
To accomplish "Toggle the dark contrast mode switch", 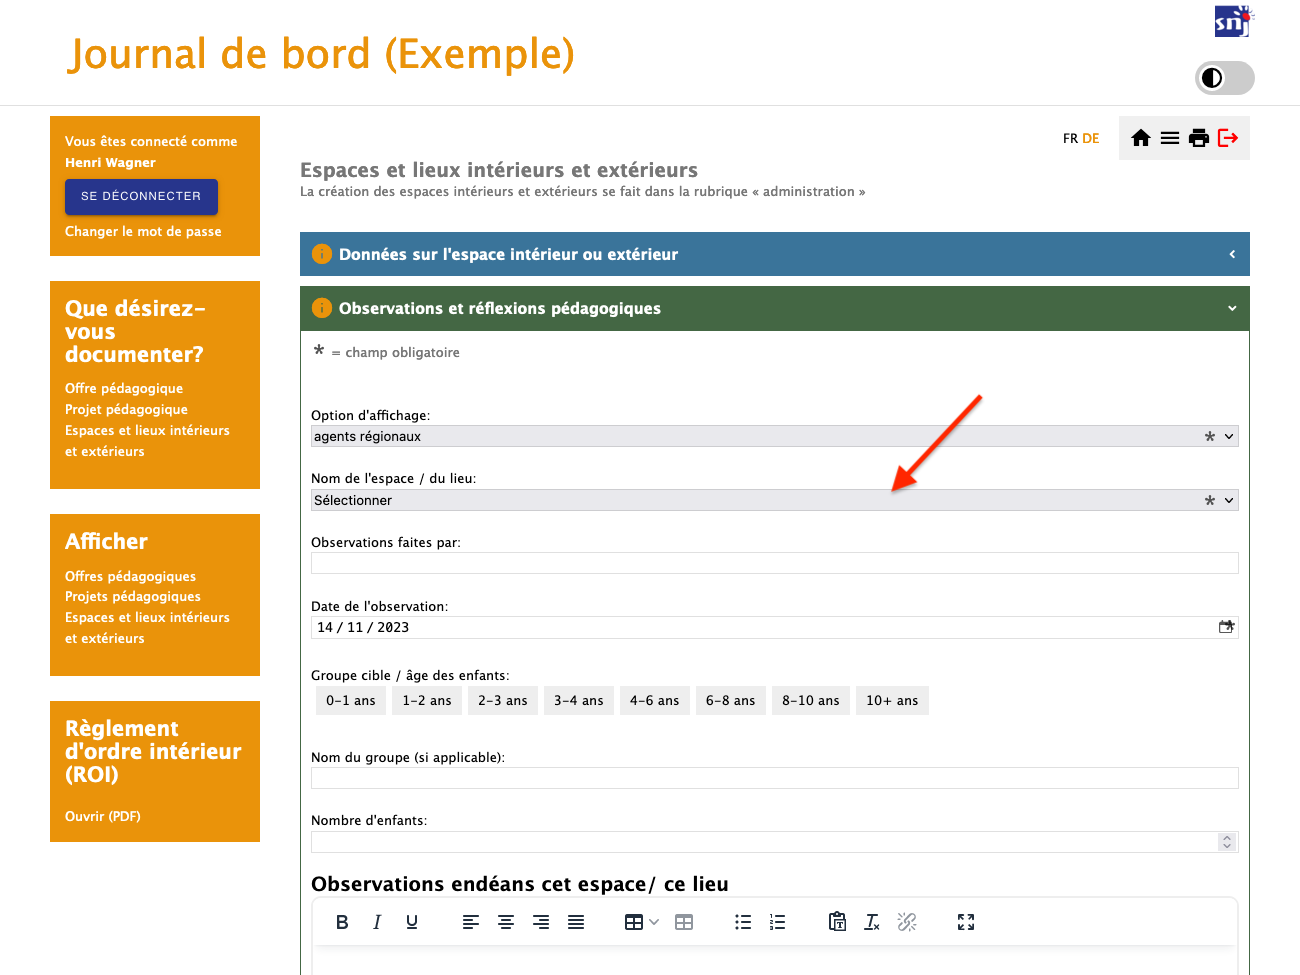I will 1225,78.
